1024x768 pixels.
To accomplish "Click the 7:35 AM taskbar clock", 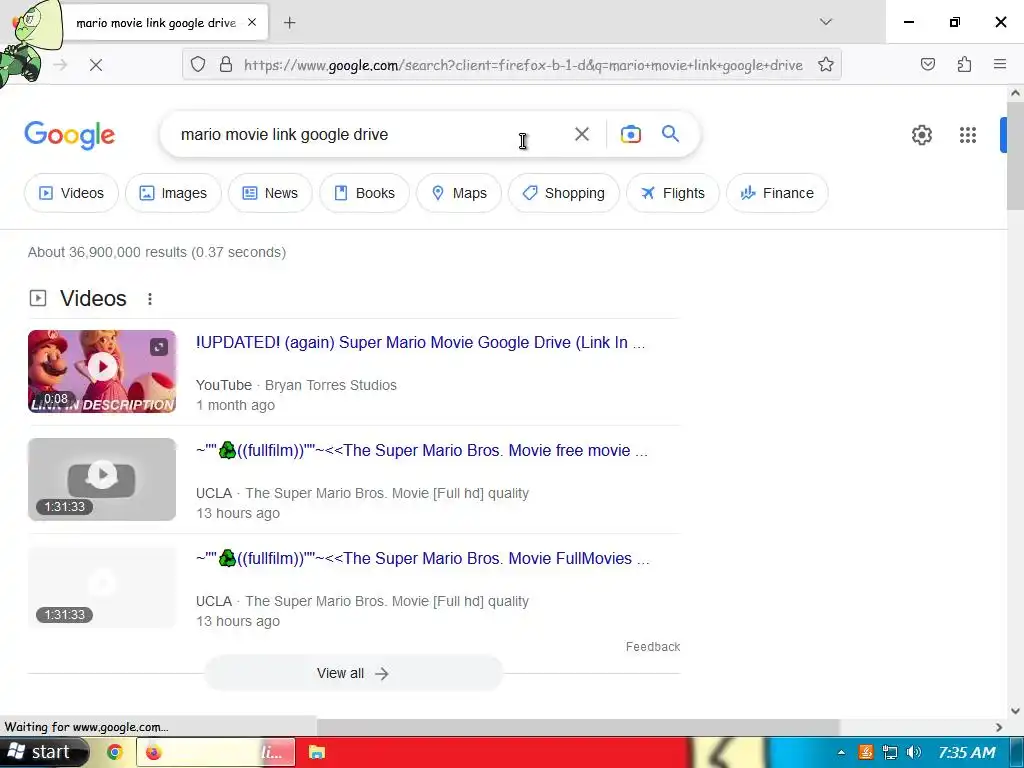I will pos(966,752).
